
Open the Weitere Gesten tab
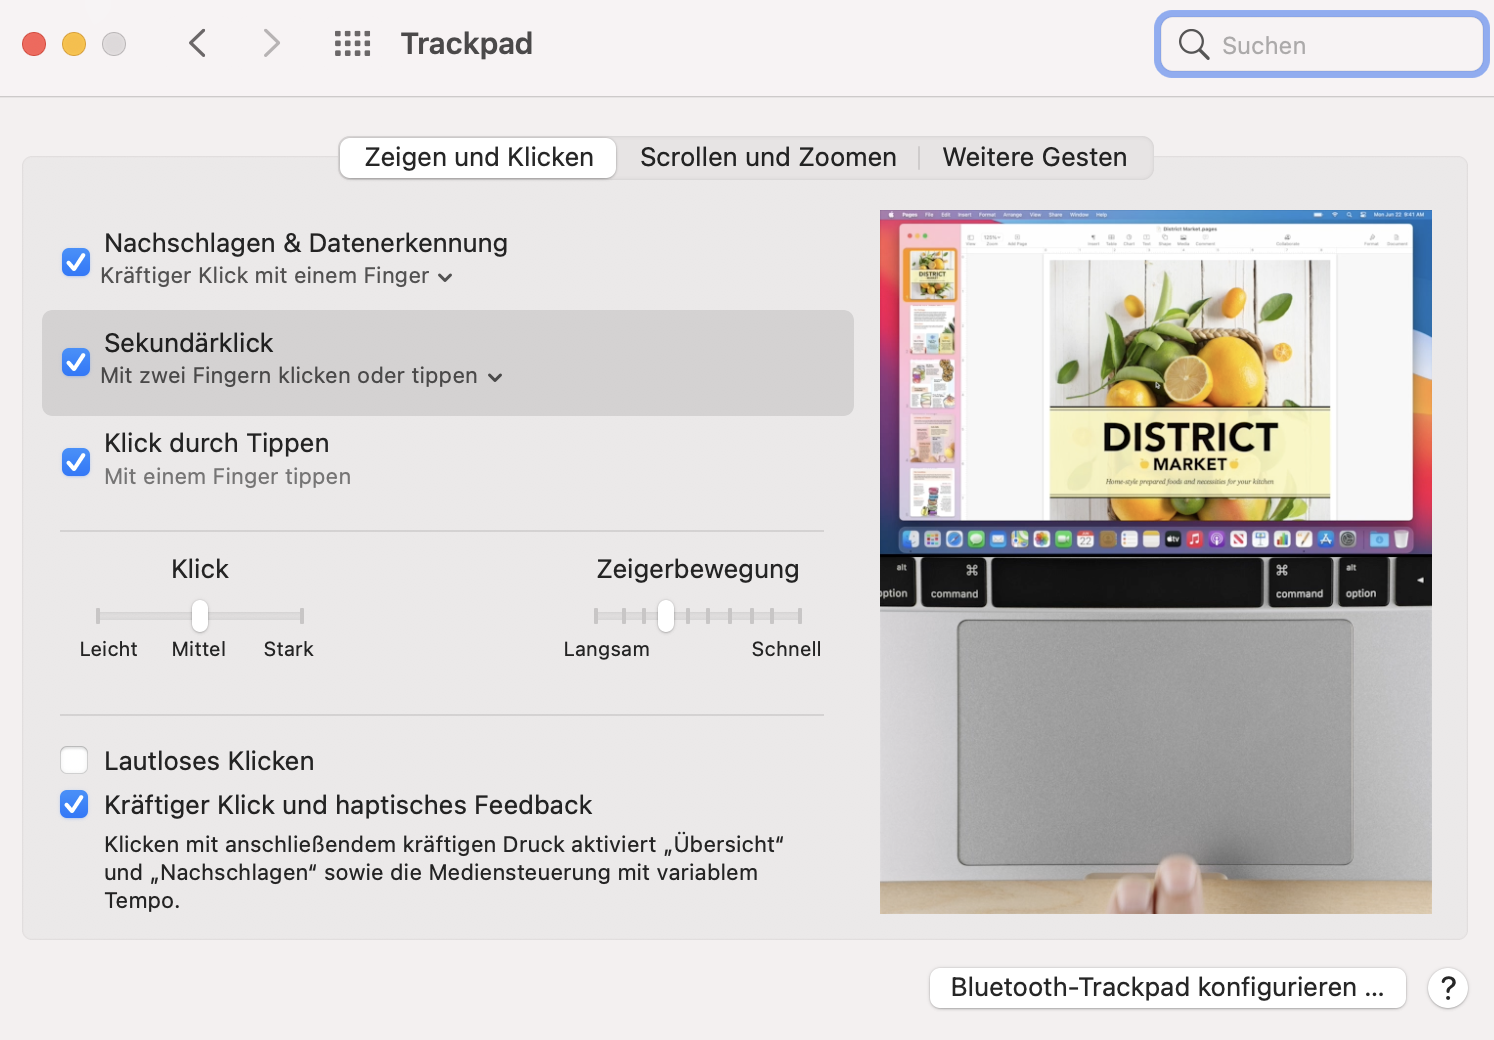(x=1034, y=158)
